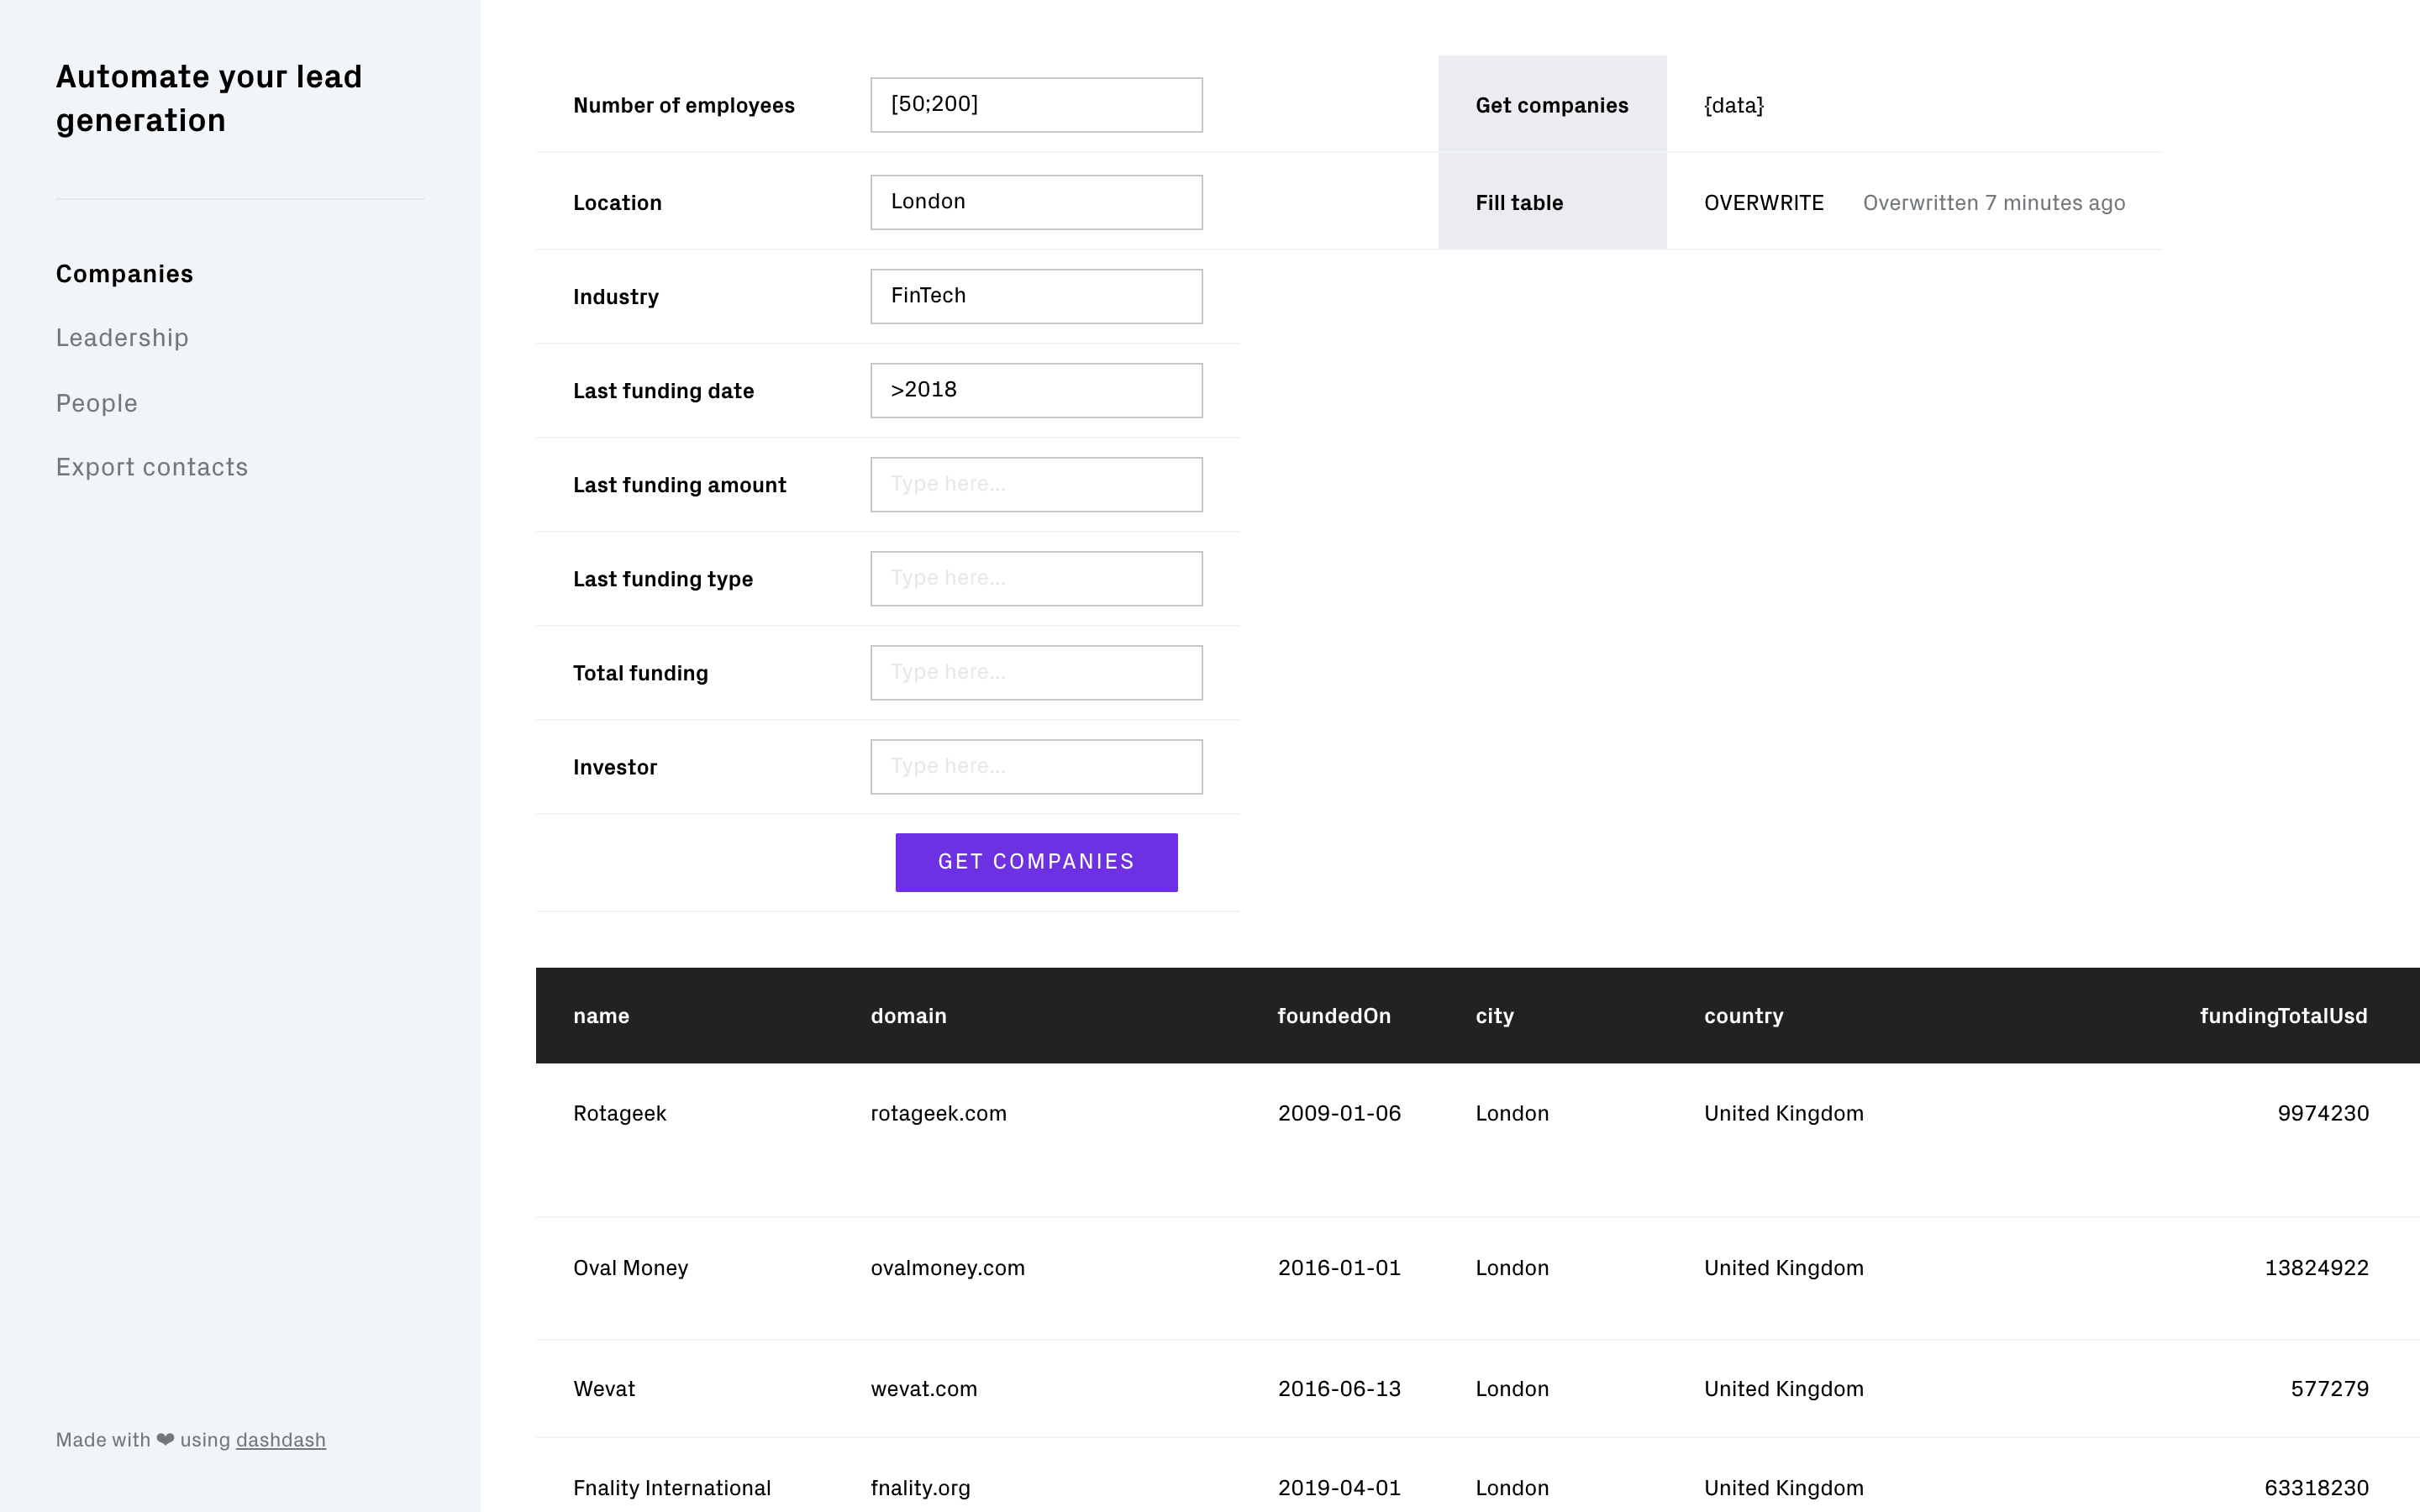Click the name column header
Screen dimensions: 2420x1512
coord(601,1016)
